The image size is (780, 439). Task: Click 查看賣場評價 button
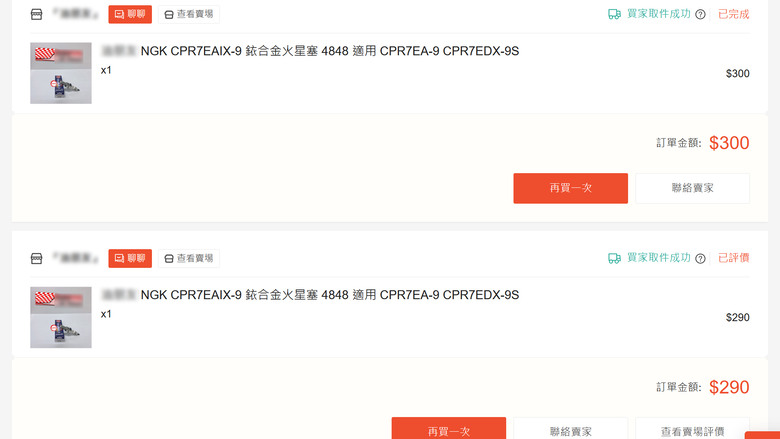[692, 429]
